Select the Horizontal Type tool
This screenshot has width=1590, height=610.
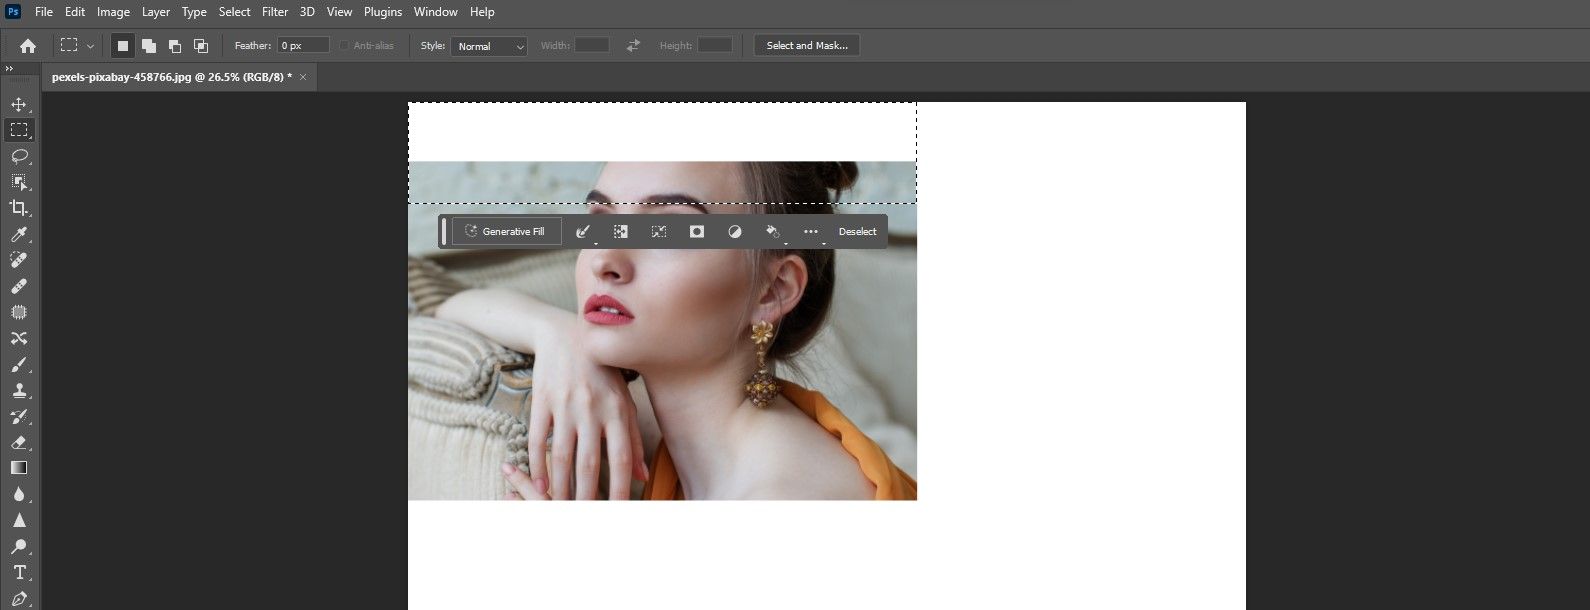point(19,572)
